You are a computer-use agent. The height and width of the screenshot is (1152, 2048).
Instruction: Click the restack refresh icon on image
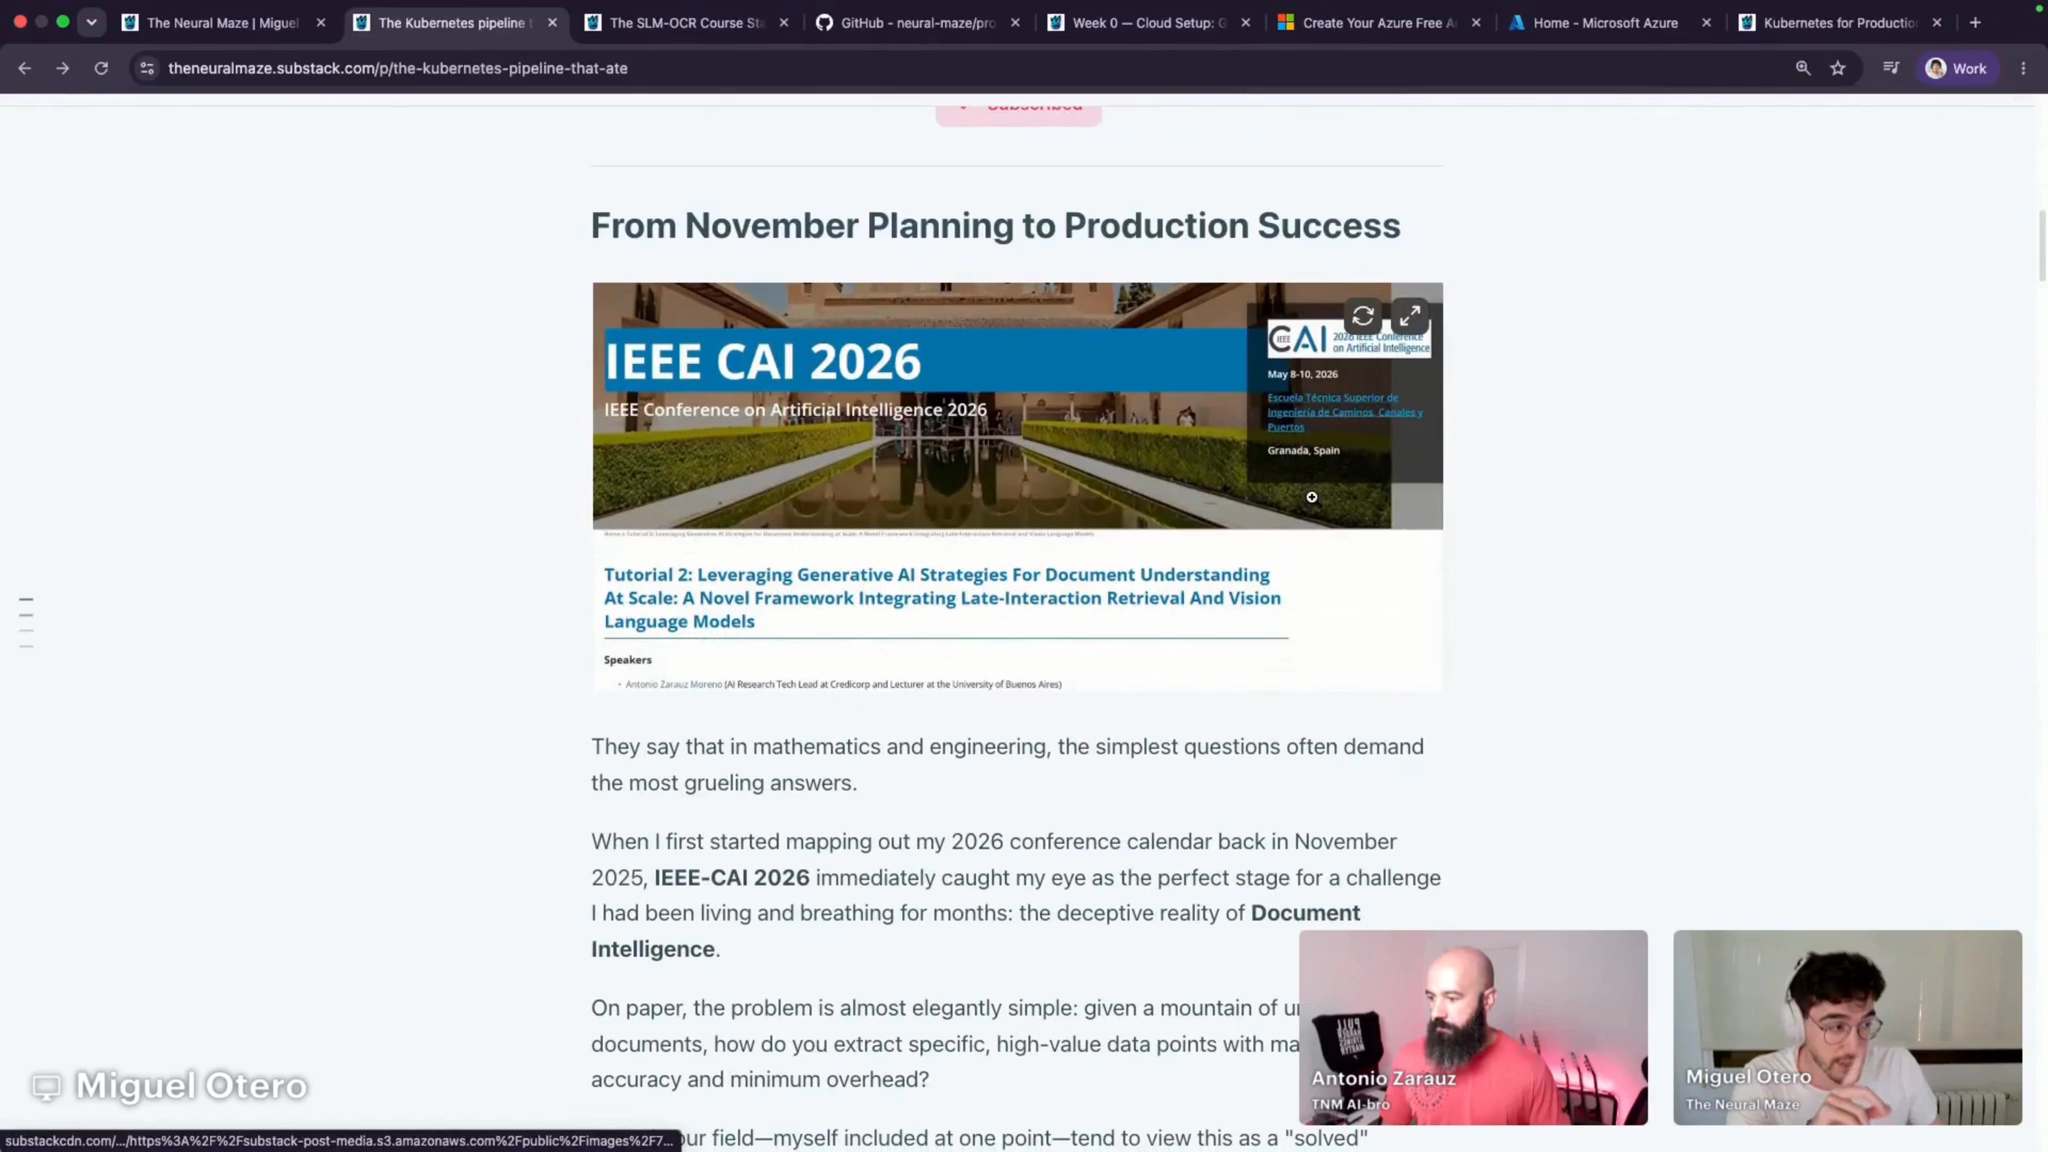pyautogui.click(x=1363, y=316)
